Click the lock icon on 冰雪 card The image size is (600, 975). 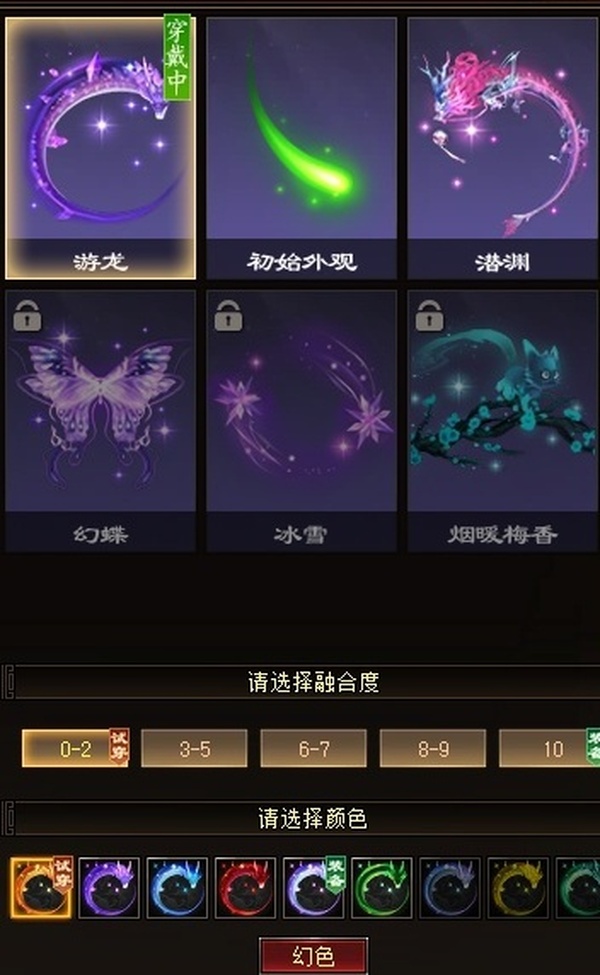click(x=228, y=315)
